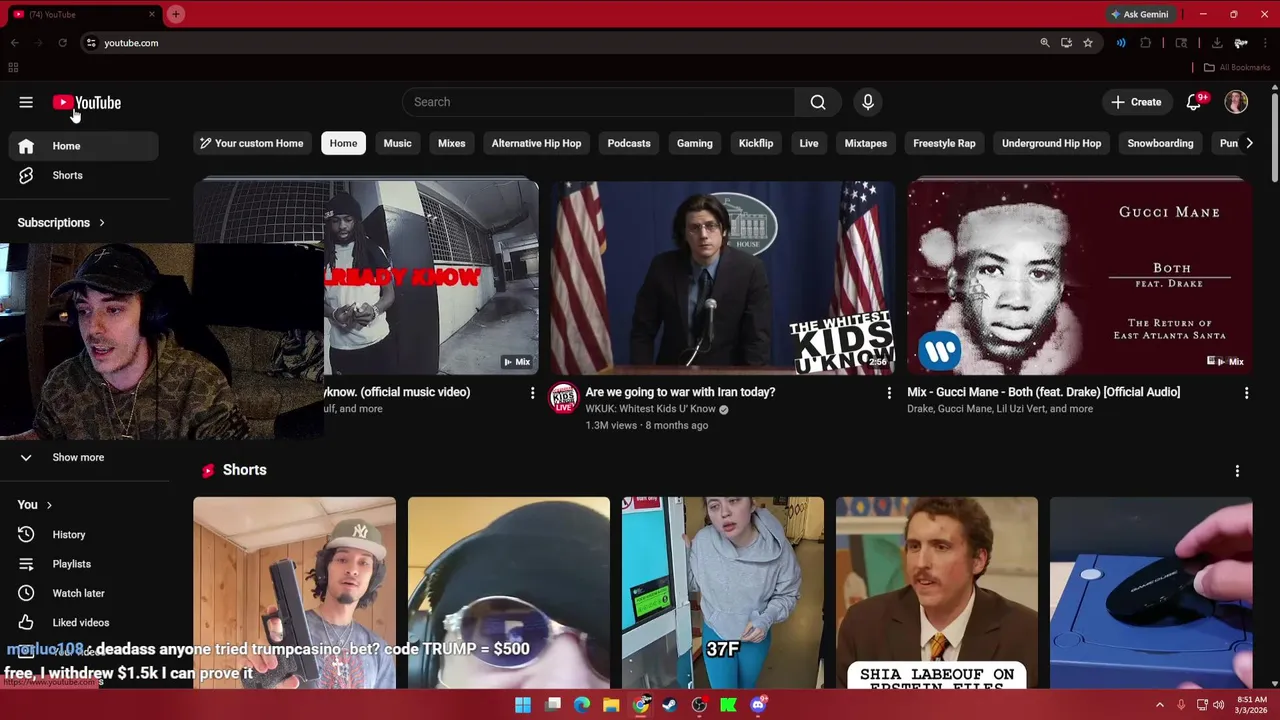
Task: Click Your custom Home button
Action: pyautogui.click(x=251, y=143)
